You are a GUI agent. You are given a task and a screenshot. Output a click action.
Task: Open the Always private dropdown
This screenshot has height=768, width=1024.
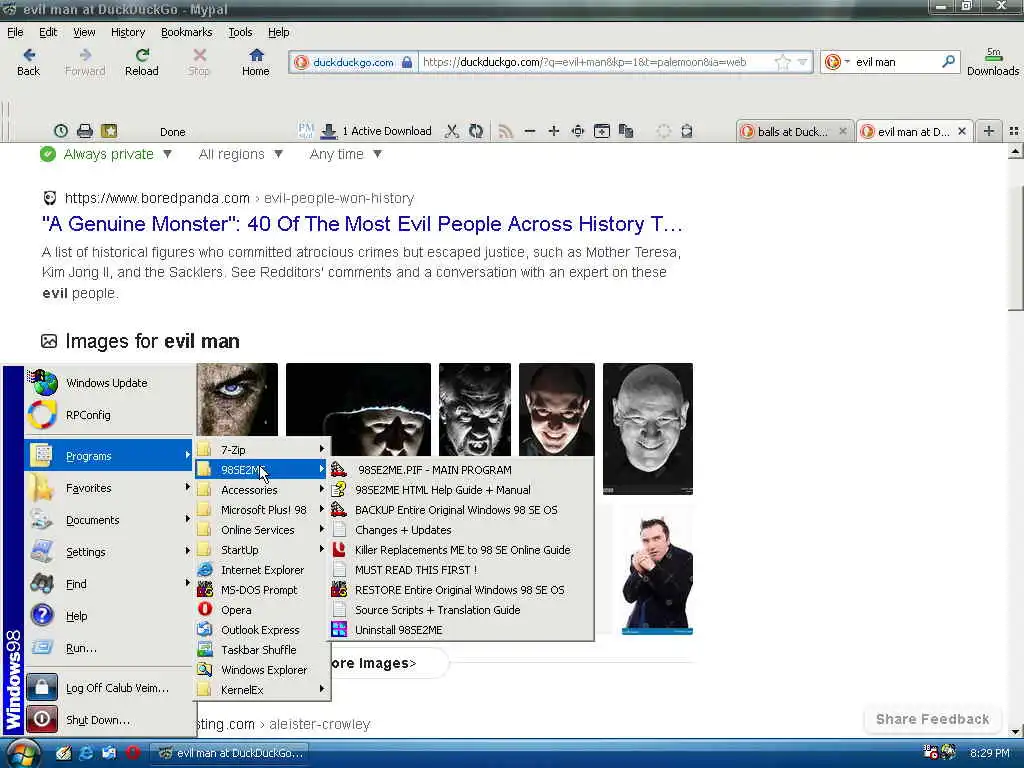[x=106, y=154]
